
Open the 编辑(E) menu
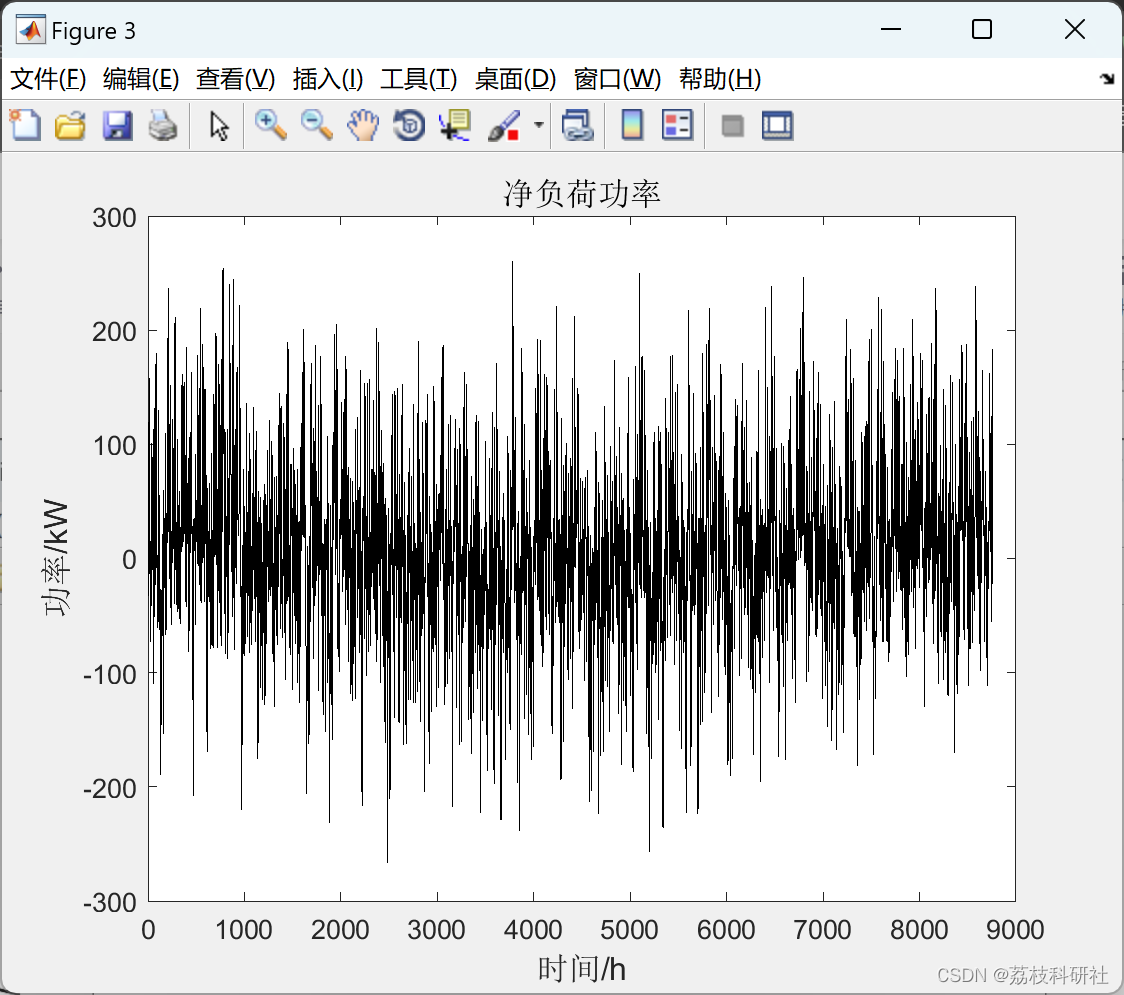tap(140, 79)
